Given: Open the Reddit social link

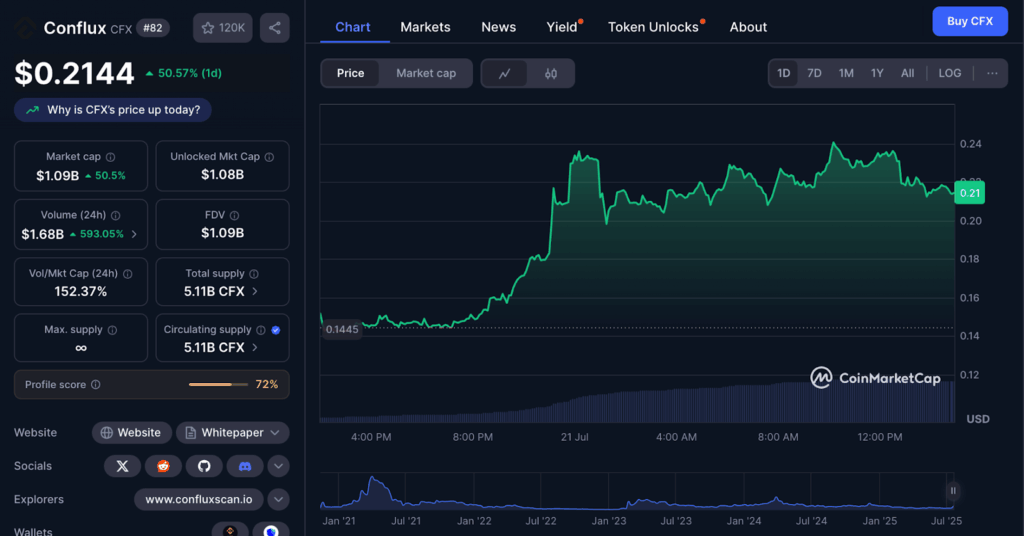Looking at the screenshot, I should 163,466.
